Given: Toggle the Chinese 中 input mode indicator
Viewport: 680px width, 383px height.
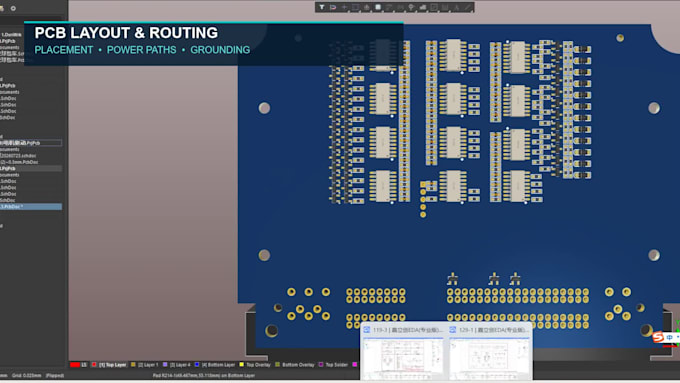Looking at the screenshot, I should (x=670, y=337).
